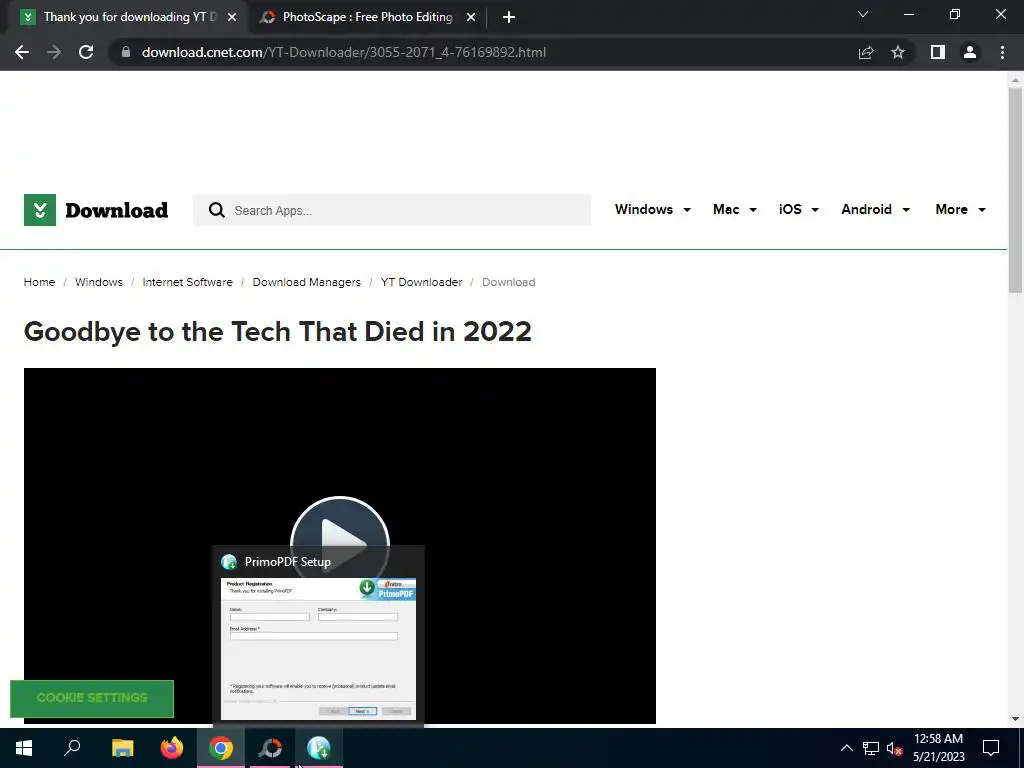Screen dimensions: 1024x768
Task: Click the scrollbar up arrow
Action: pos(1015,80)
